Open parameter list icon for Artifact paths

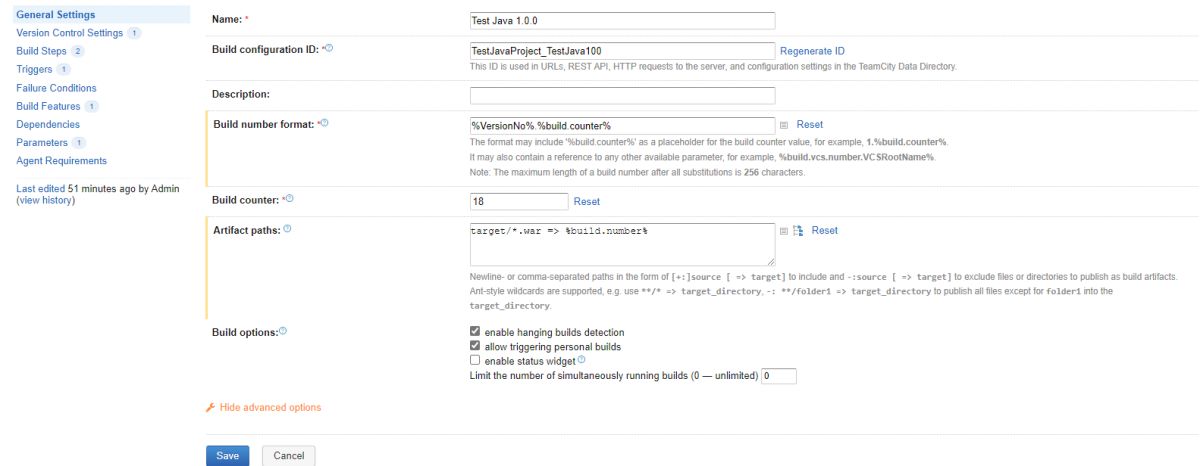pos(784,231)
